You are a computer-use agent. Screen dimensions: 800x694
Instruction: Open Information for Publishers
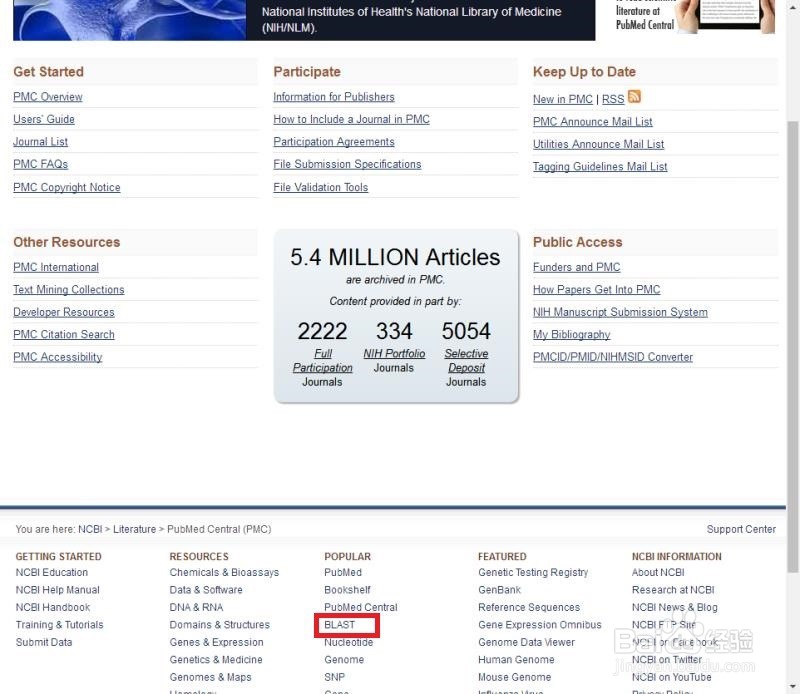[334, 97]
